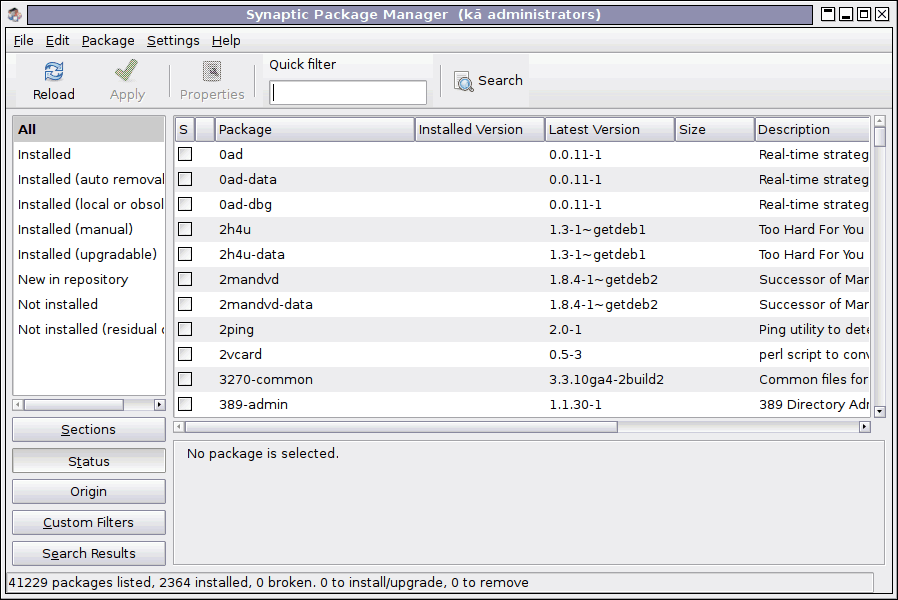Open the Package menu
This screenshot has width=898, height=600.
pos(108,41)
